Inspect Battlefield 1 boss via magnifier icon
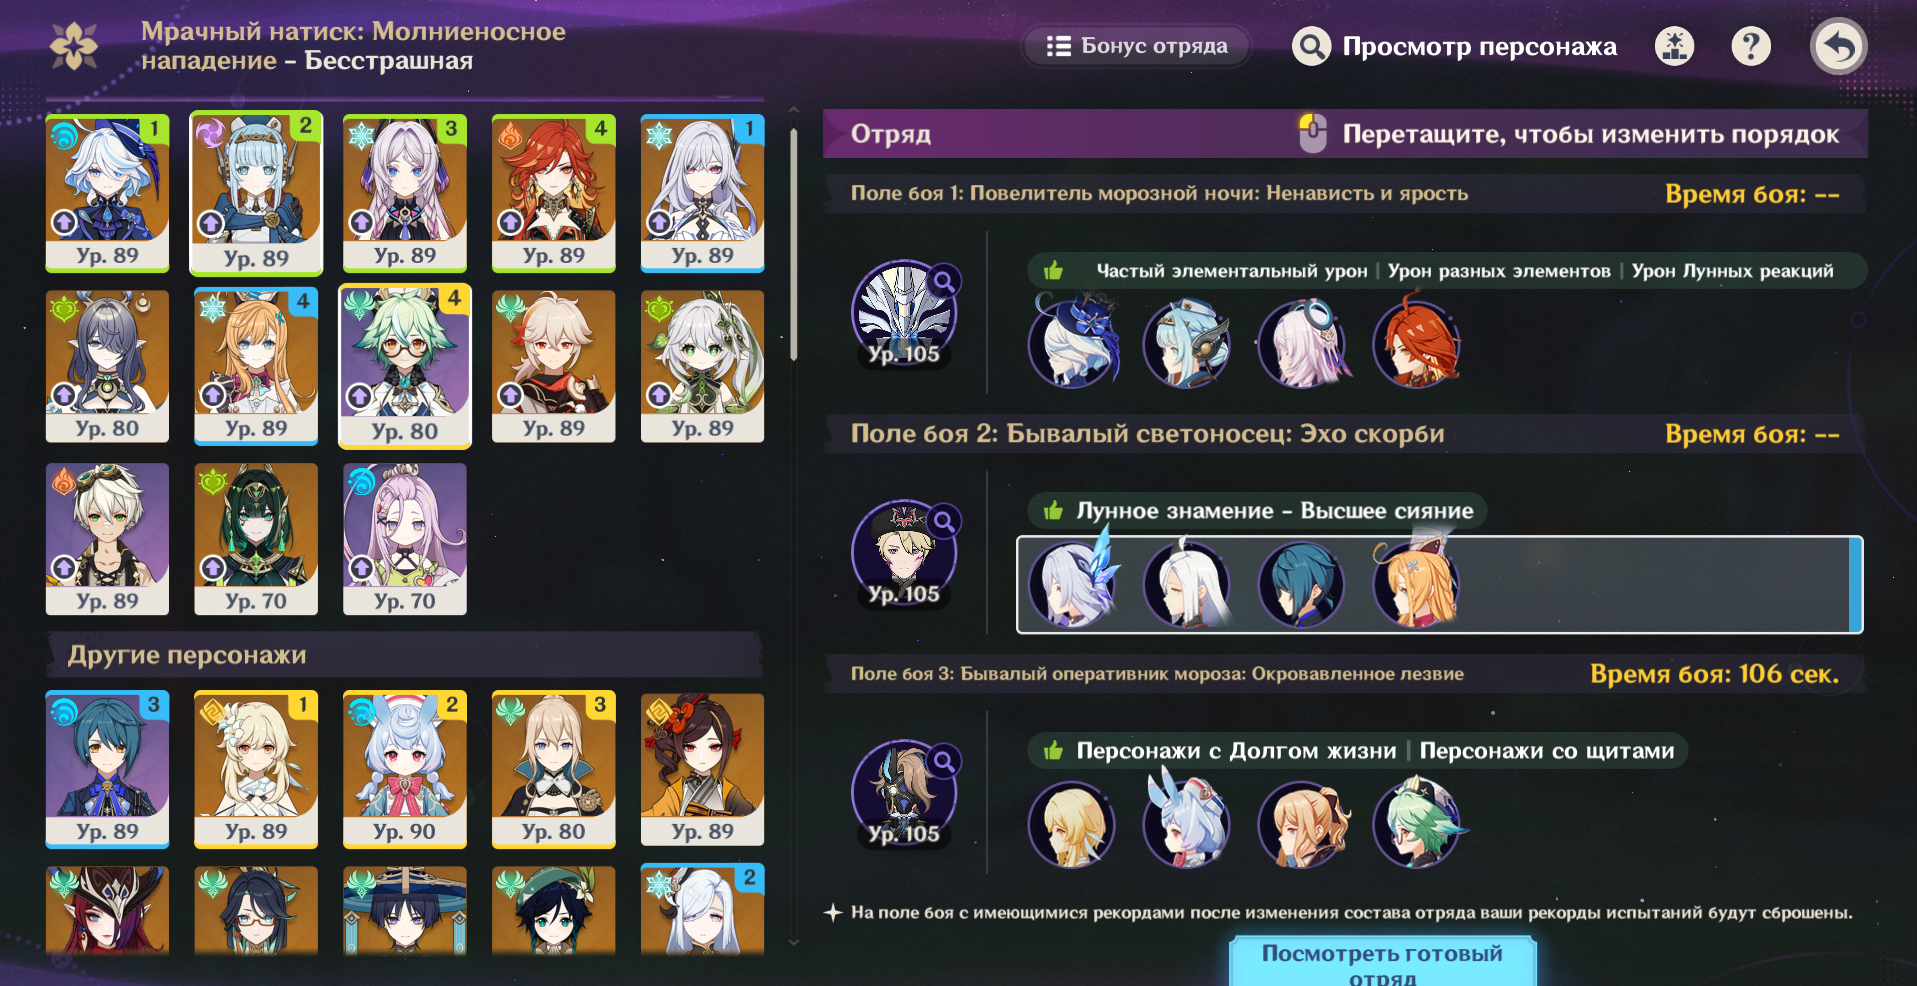 pyautogui.click(x=943, y=281)
